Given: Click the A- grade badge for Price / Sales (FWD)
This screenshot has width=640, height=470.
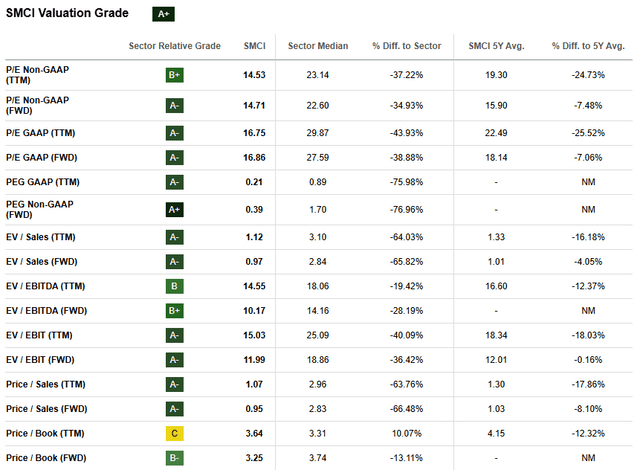Looking at the screenshot, I should (x=175, y=409).
